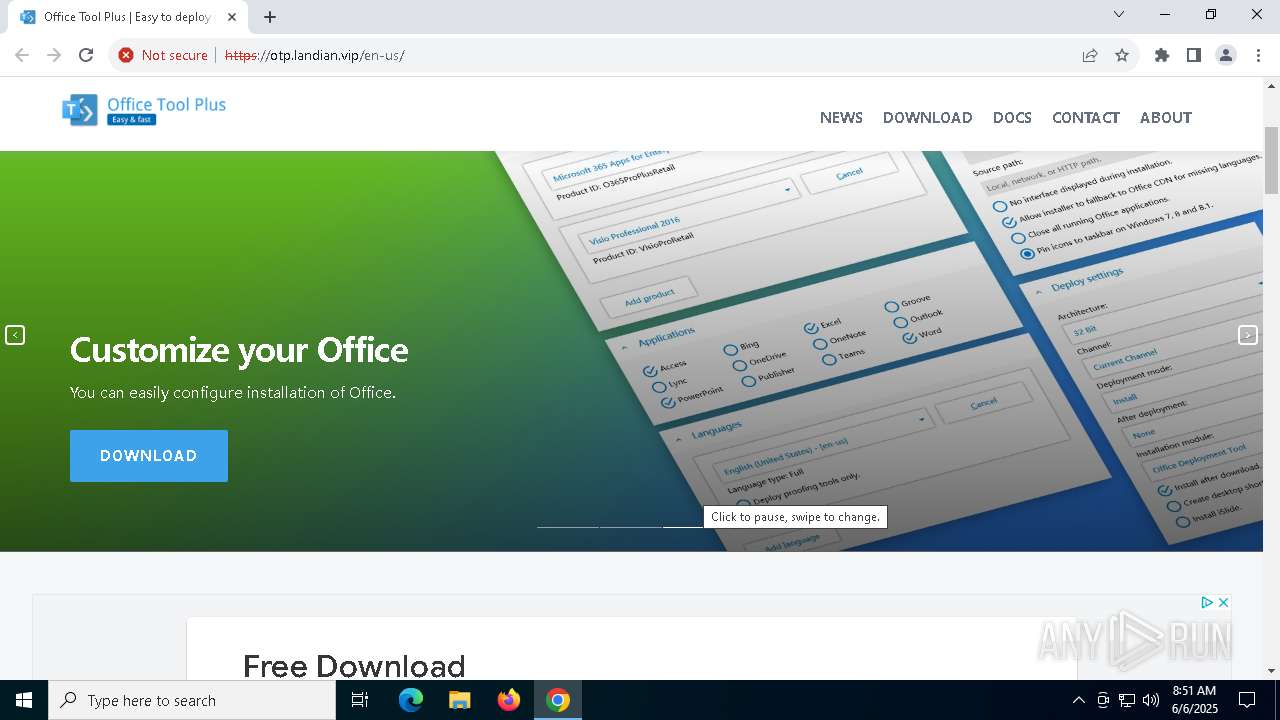Close the advertisement with X
The width and height of the screenshot is (1280, 720).
coord(1223,602)
